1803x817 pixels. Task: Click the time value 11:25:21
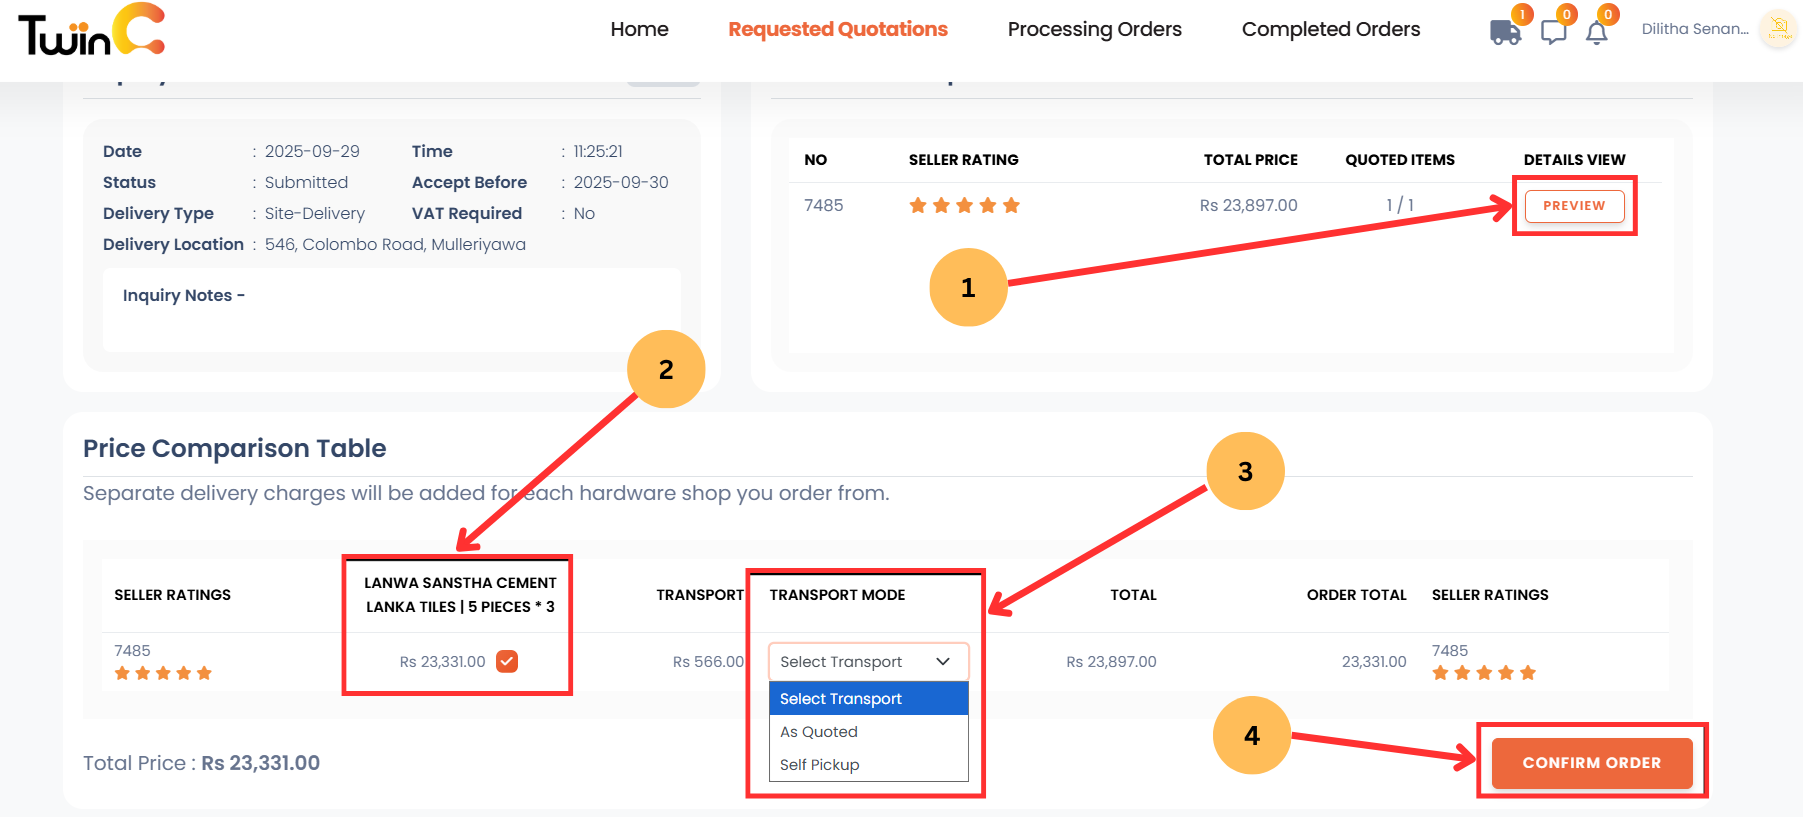598,151
